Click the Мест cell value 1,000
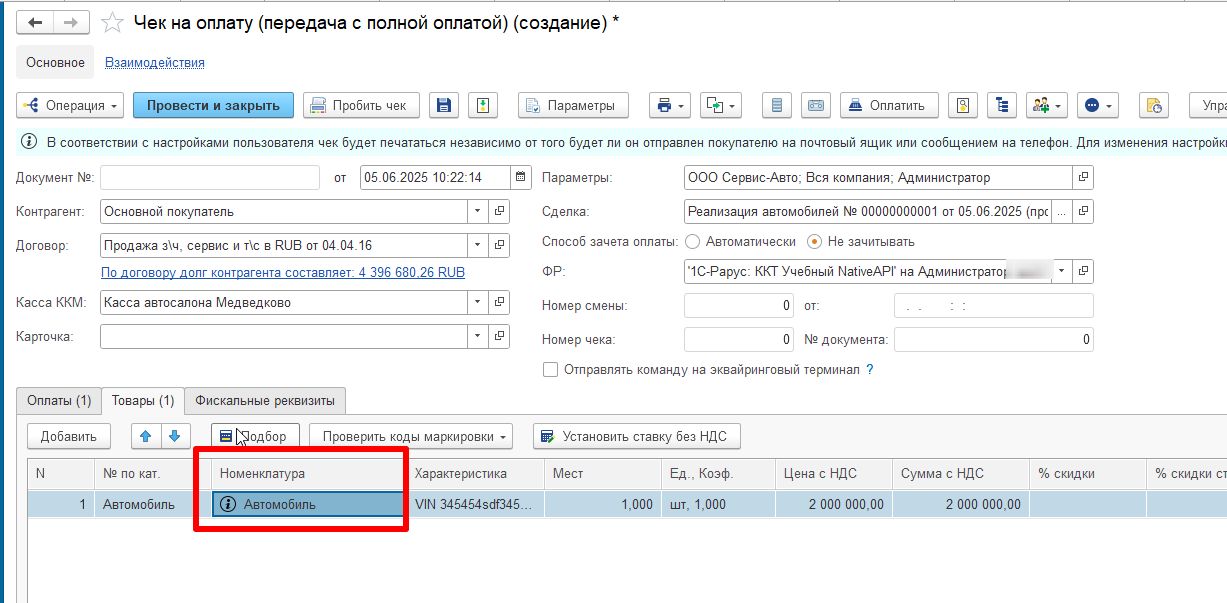 [x=602, y=504]
